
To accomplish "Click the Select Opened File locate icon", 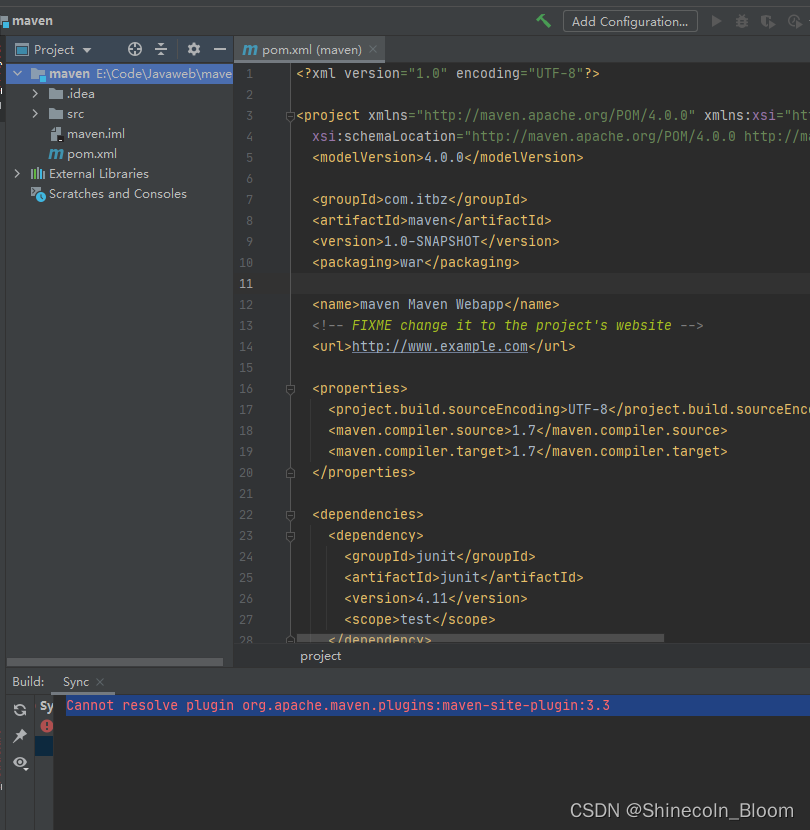I will click(135, 49).
